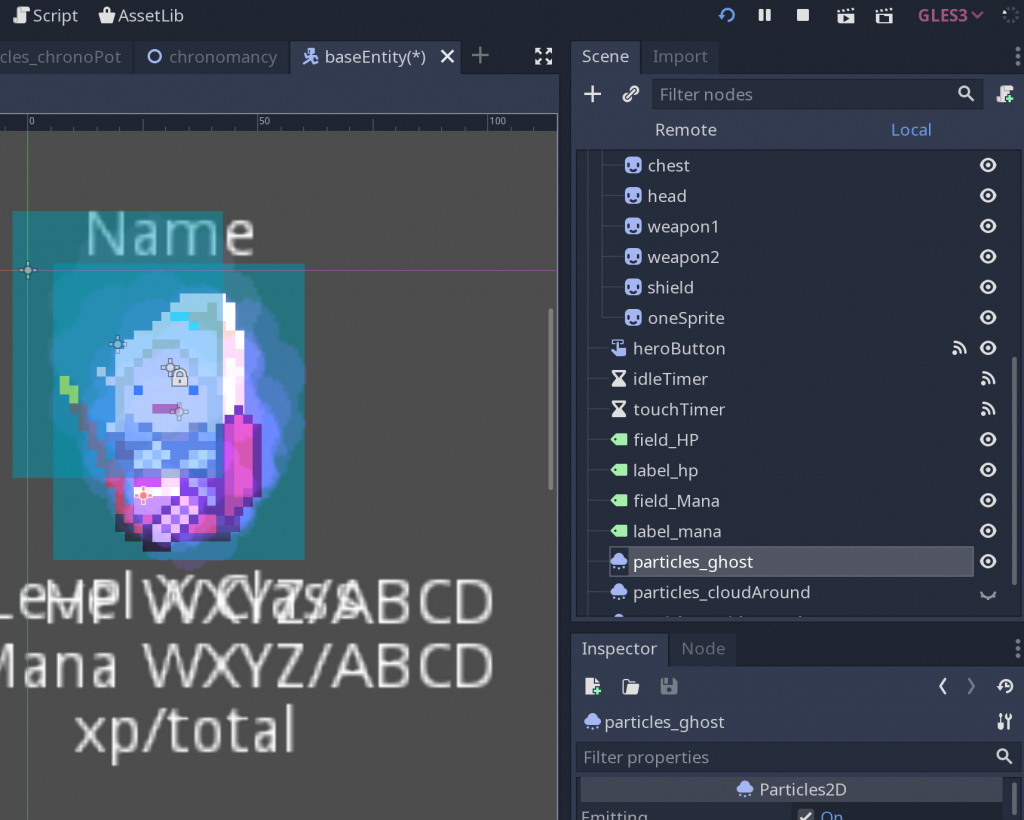Click the Add Node plus icon

coord(593,94)
